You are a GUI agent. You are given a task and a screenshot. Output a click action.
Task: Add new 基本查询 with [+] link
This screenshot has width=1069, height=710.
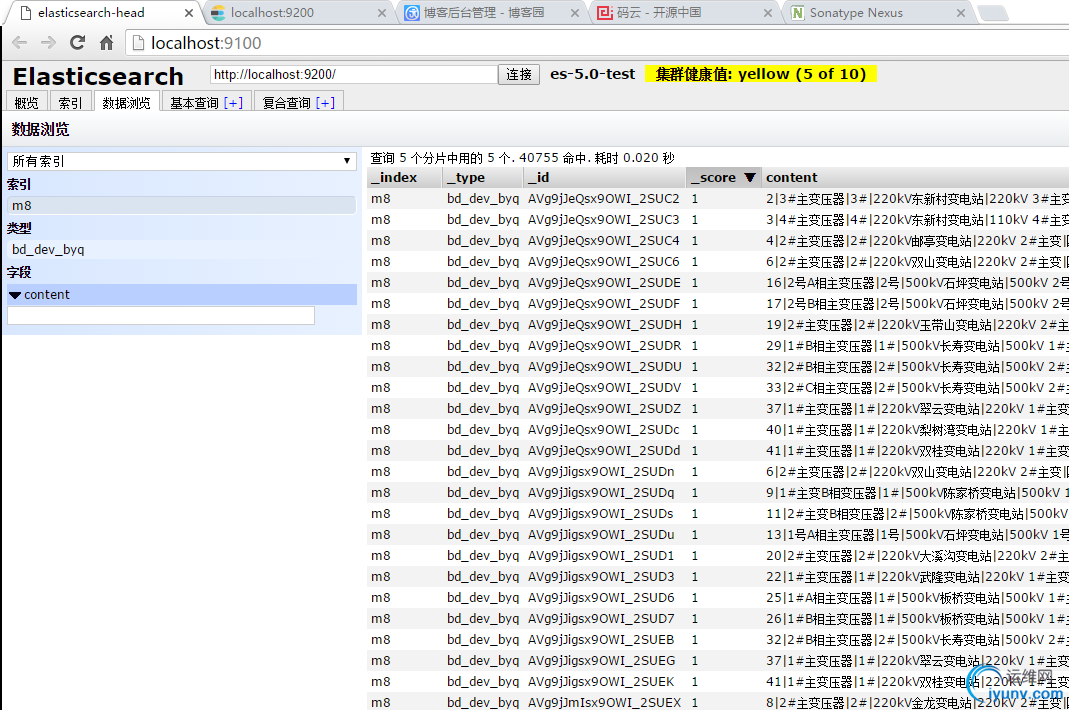pos(233,103)
